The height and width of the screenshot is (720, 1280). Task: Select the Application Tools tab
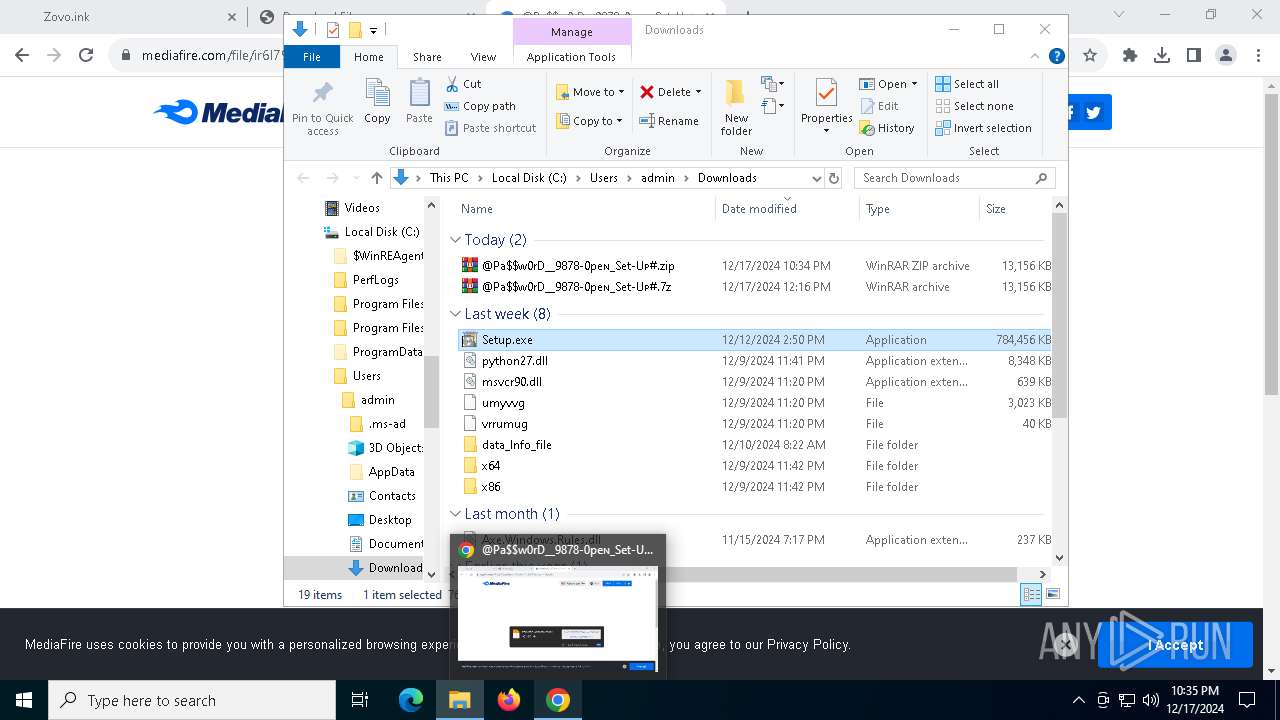571,57
